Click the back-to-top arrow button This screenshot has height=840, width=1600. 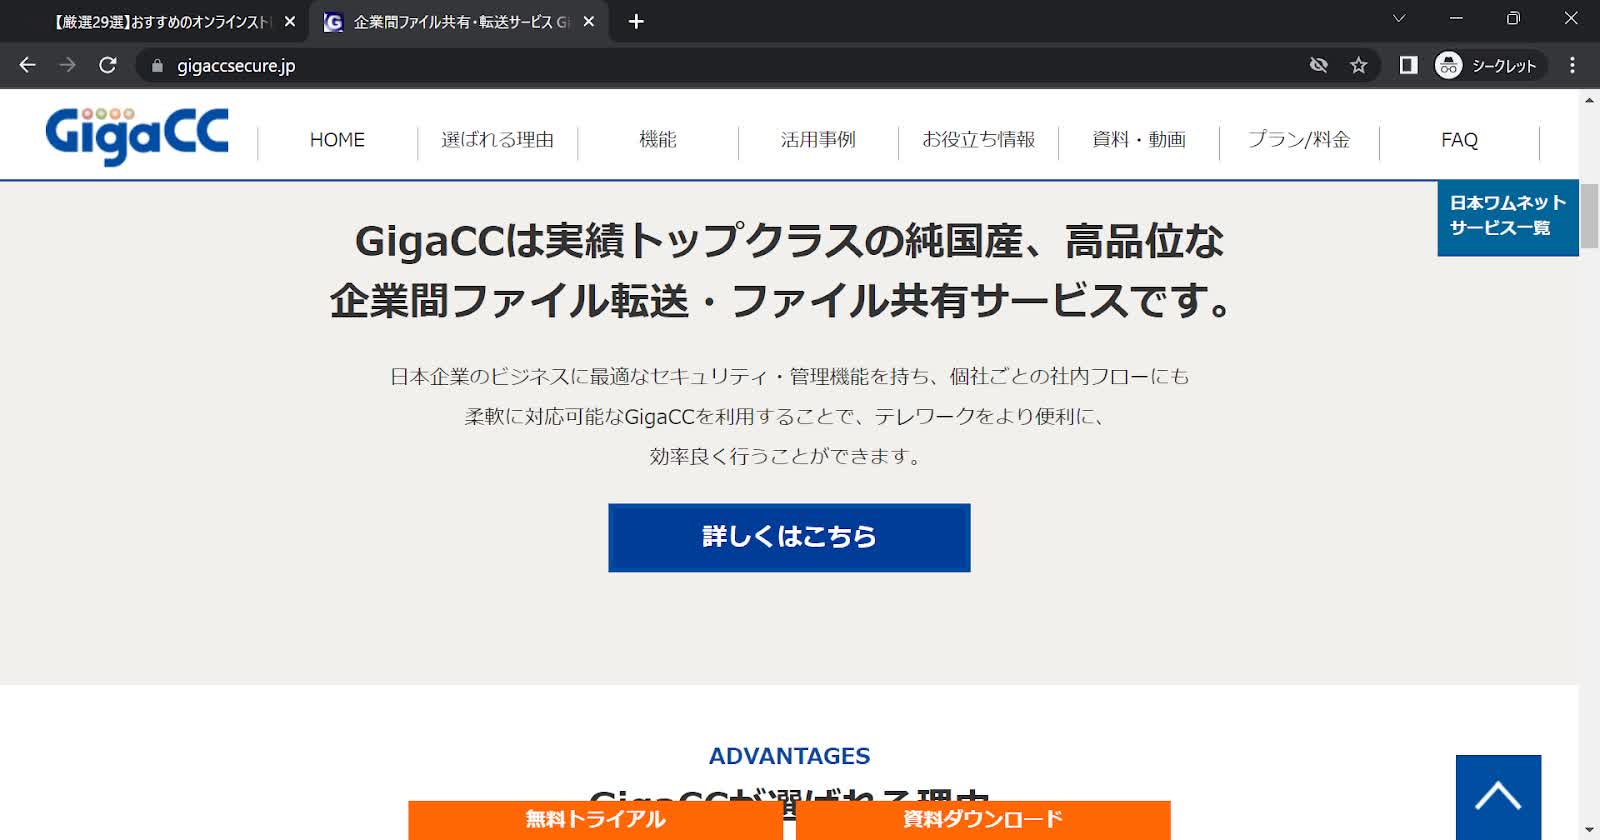(x=1498, y=797)
